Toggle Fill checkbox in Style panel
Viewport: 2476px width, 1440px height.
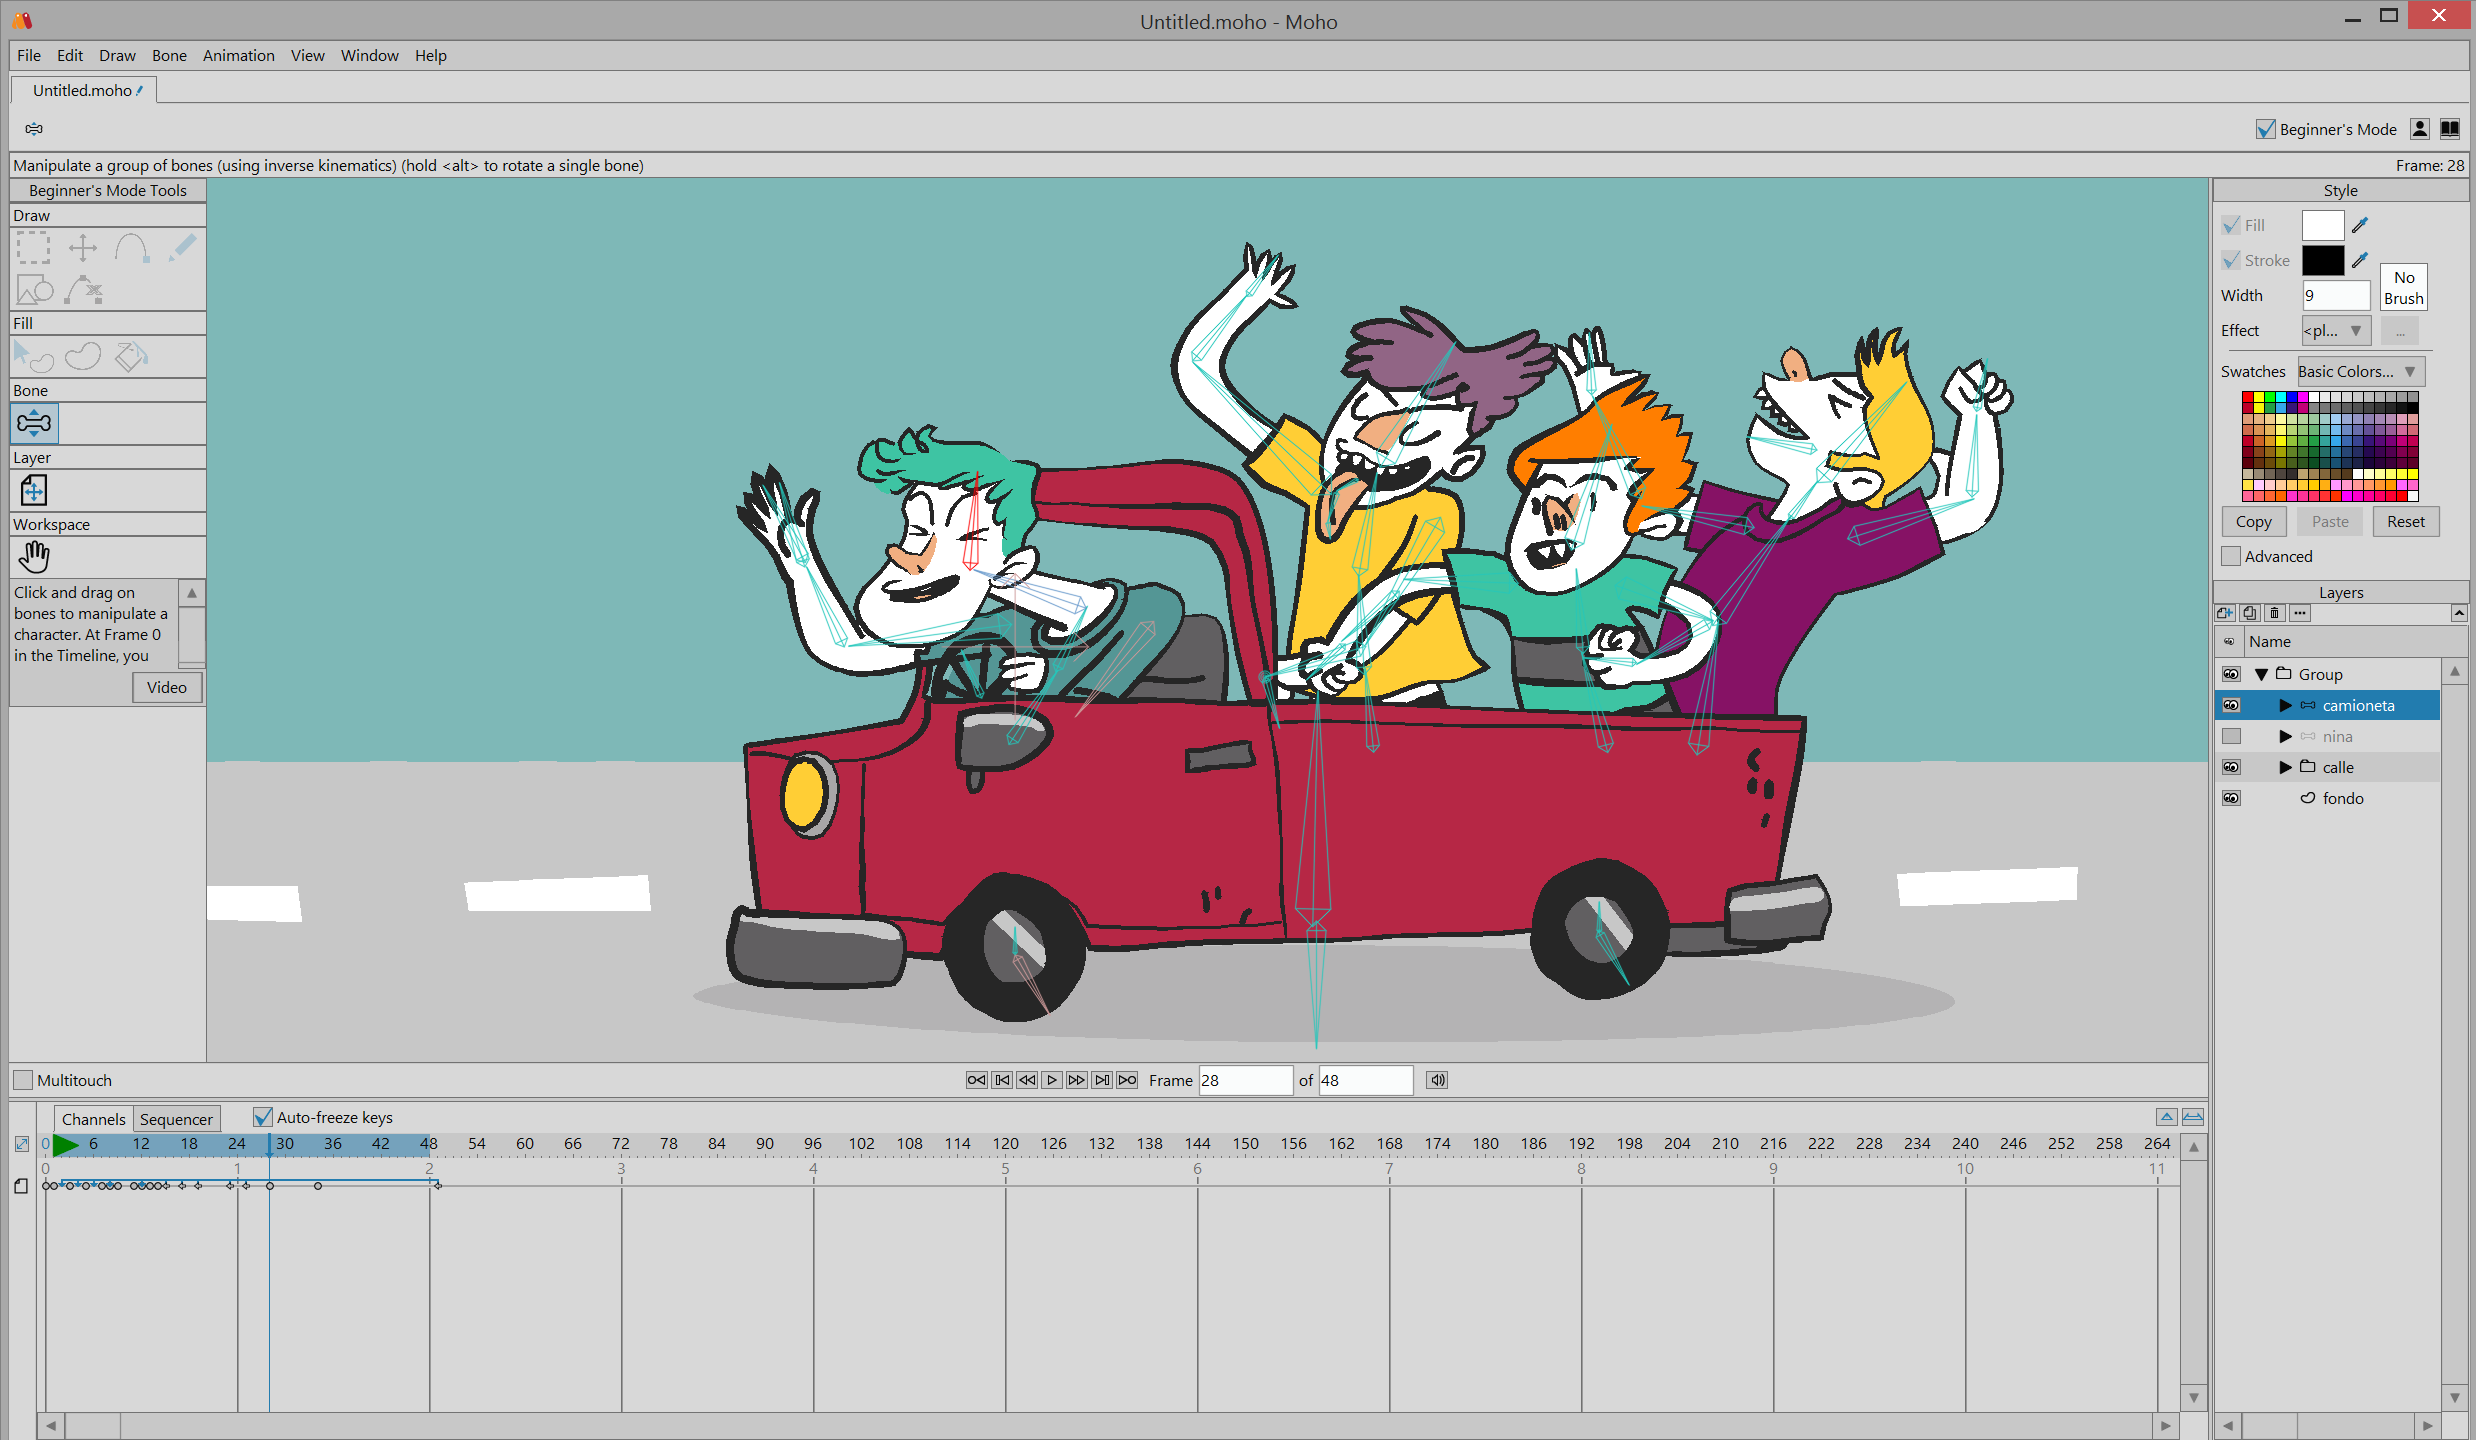pyautogui.click(x=2231, y=223)
